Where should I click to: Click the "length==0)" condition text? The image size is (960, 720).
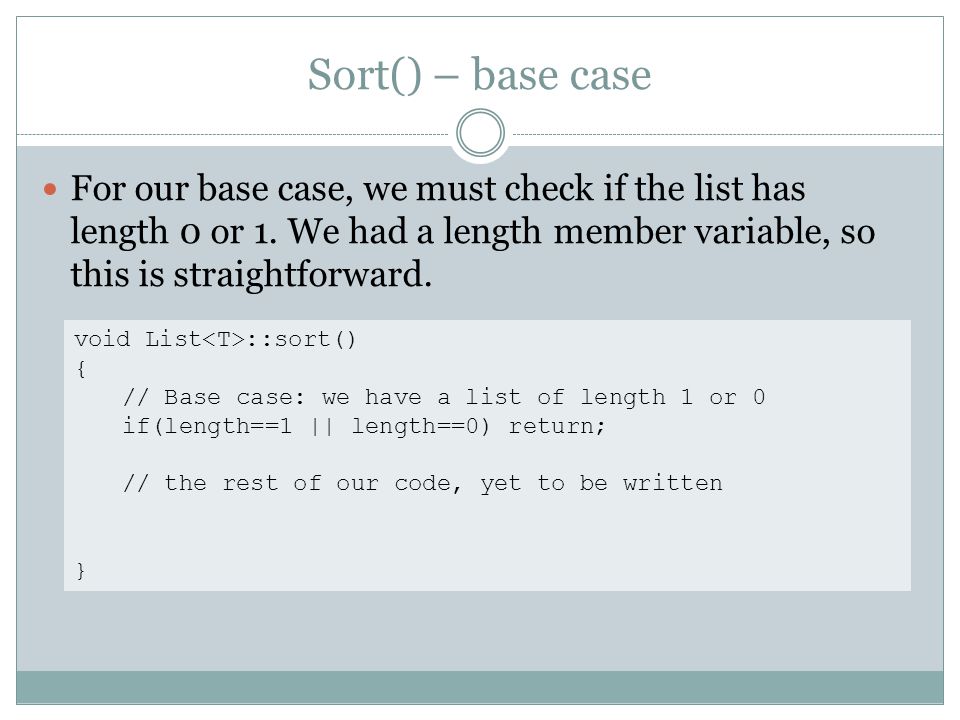[x=421, y=426]
